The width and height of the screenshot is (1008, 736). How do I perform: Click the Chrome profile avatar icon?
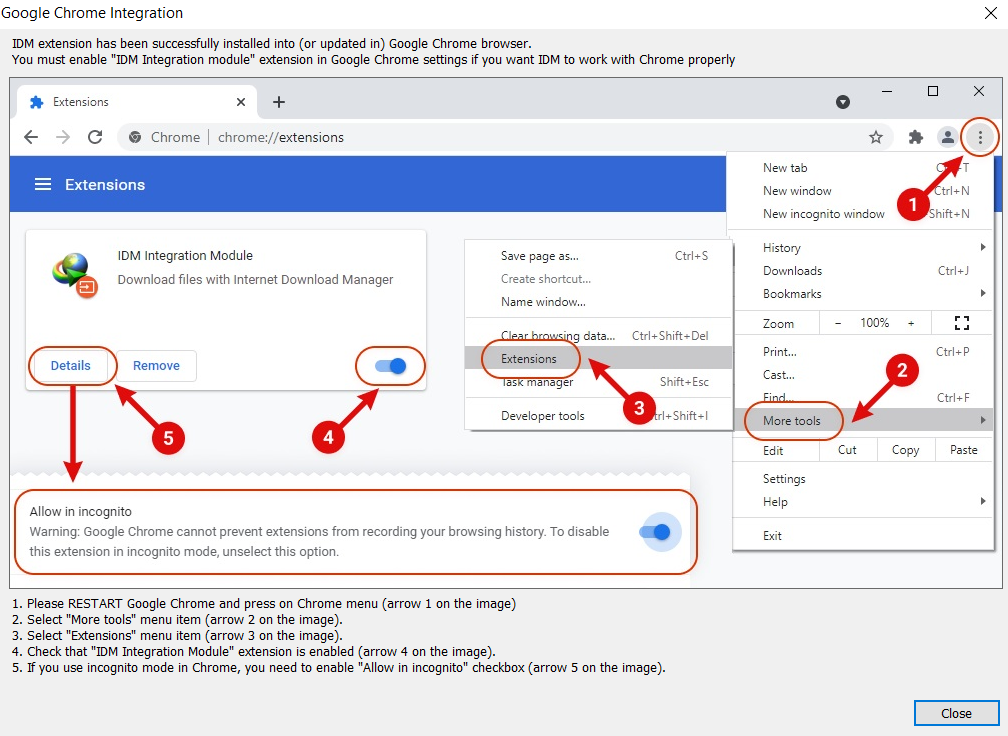coord(948,137)
